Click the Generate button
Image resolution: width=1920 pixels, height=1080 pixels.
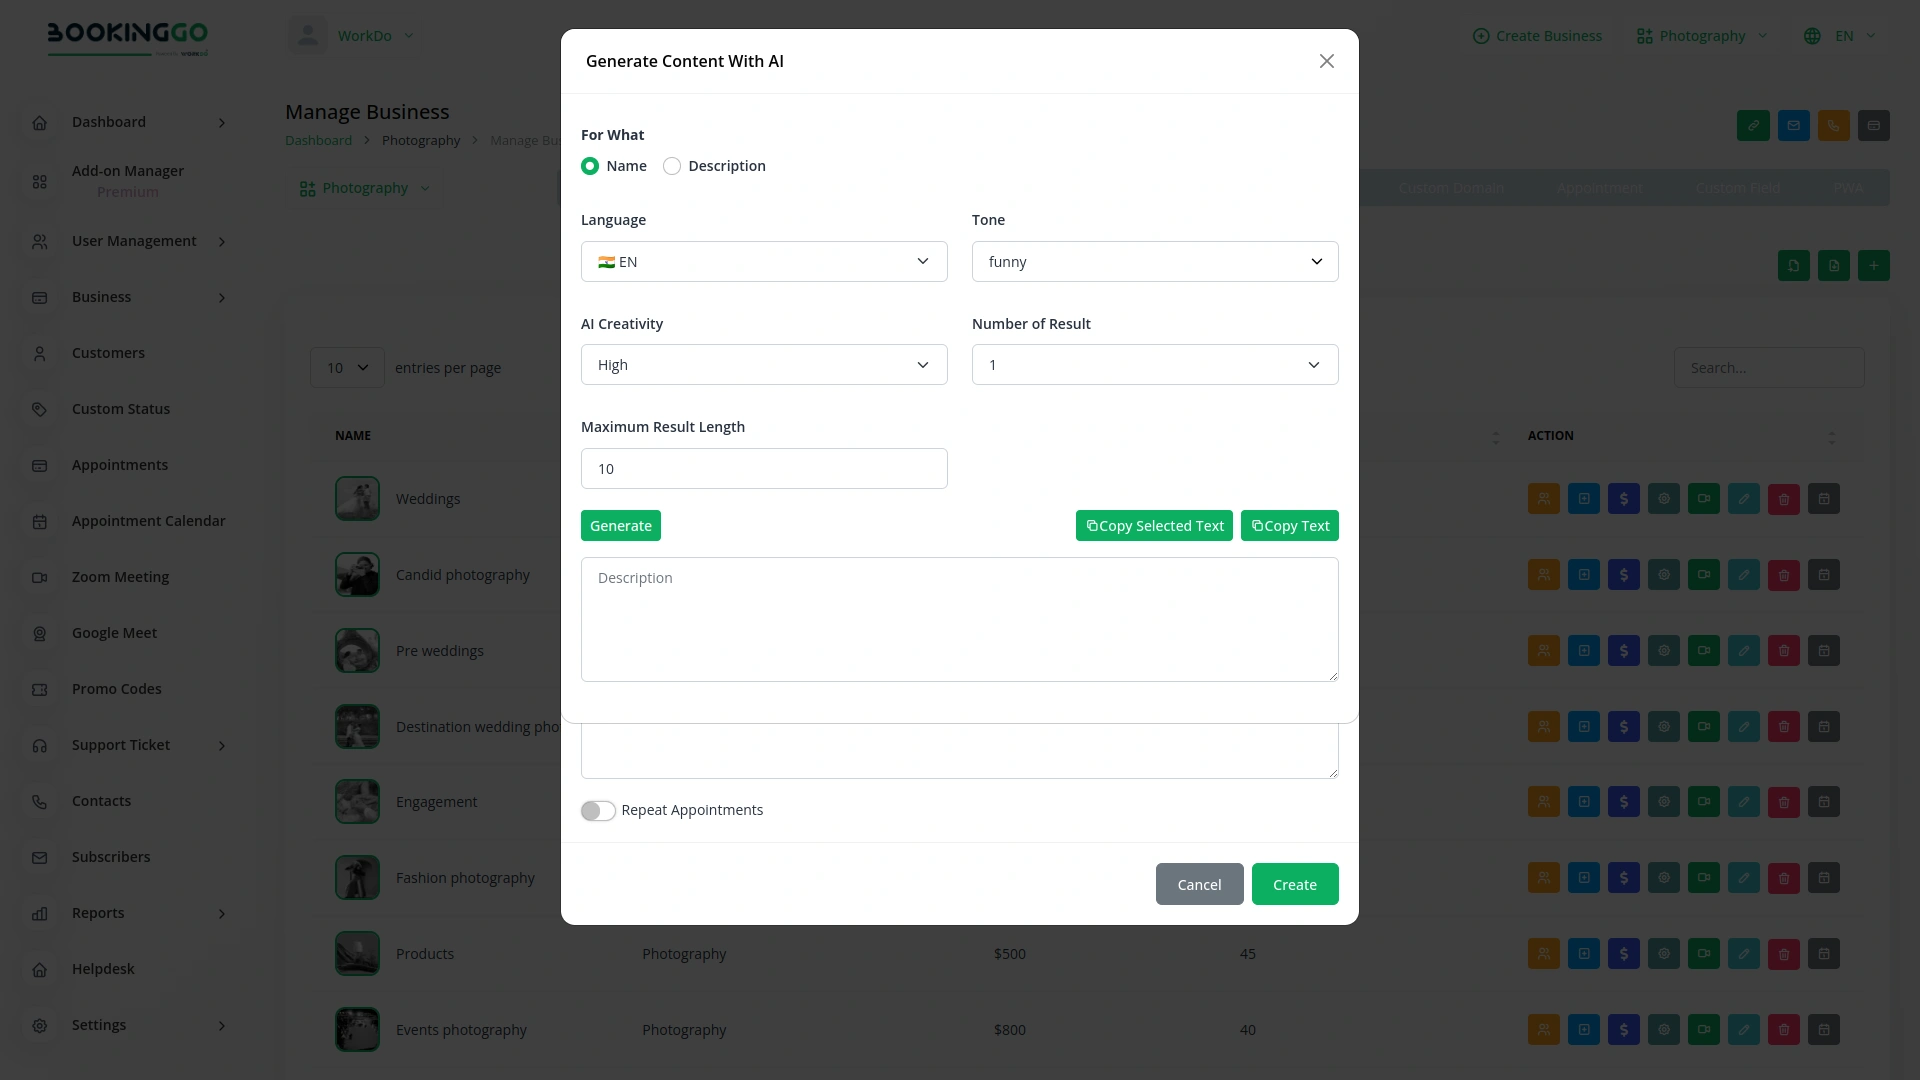tap(620, 525)
